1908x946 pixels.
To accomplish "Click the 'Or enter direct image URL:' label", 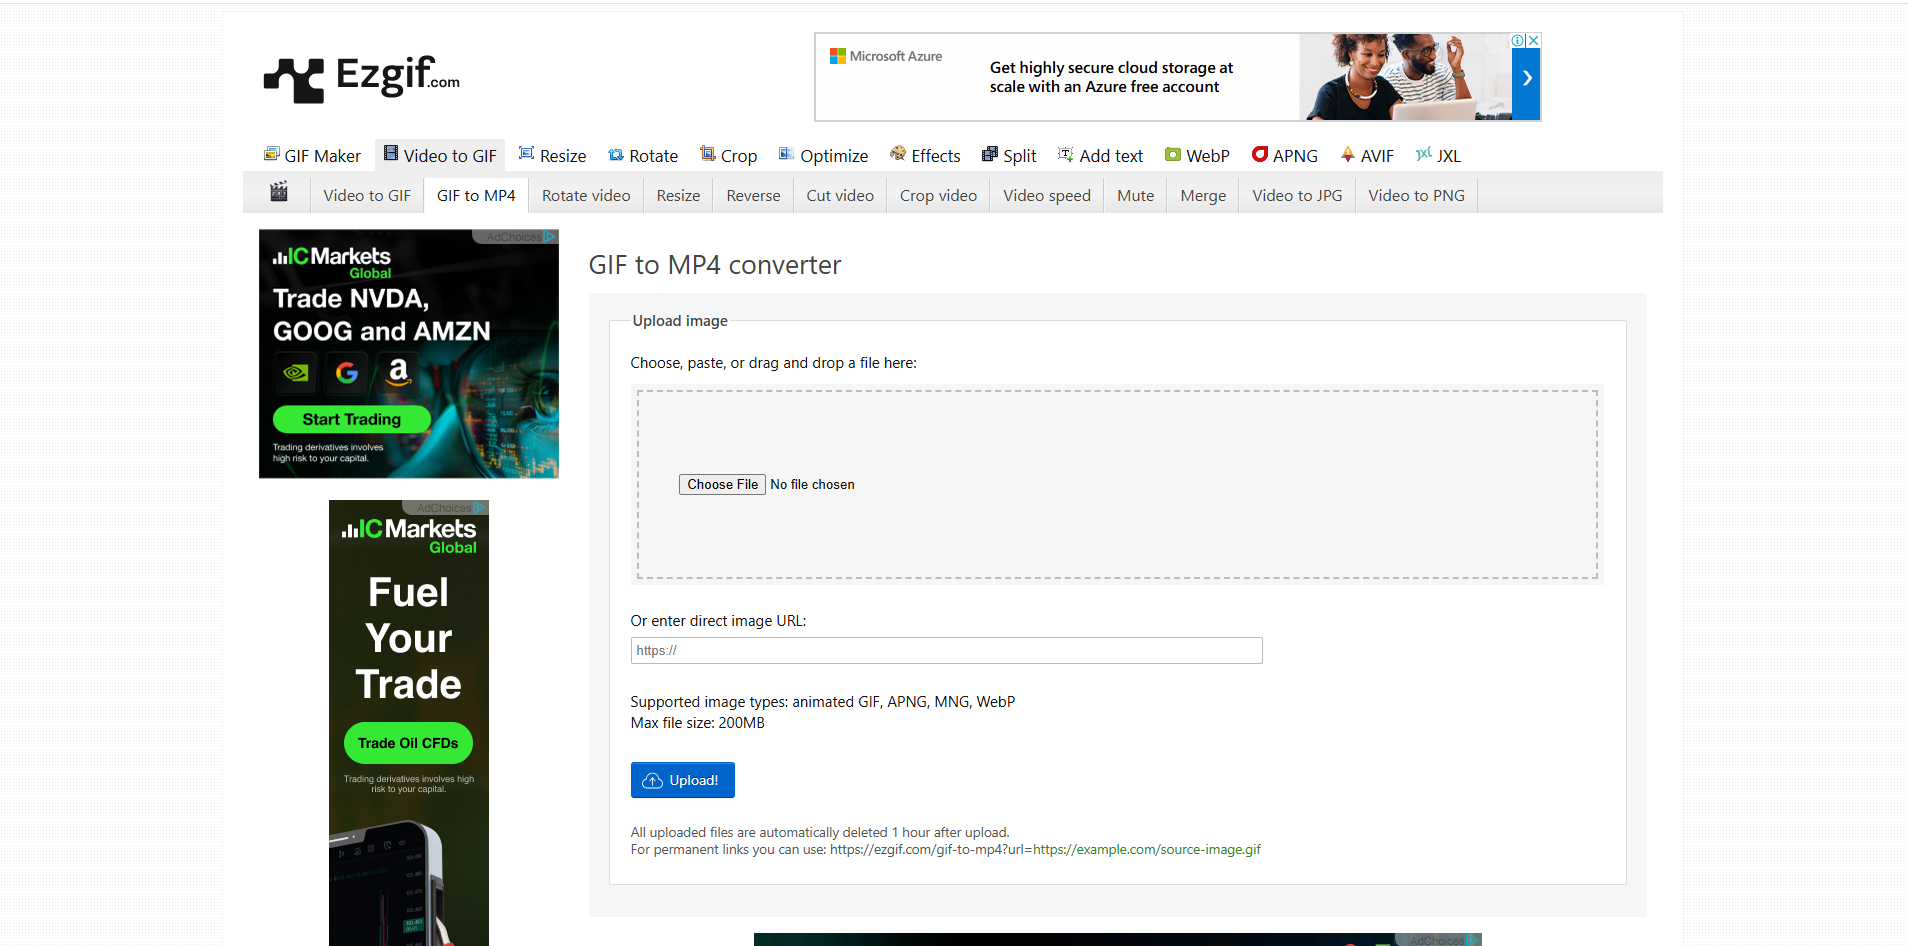I will point(718,621).
